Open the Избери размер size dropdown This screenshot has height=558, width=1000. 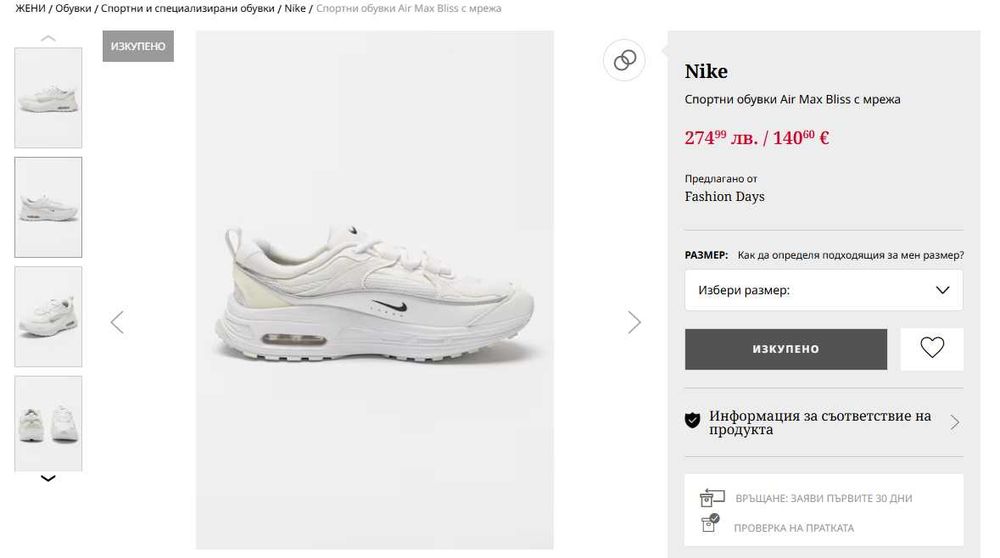click(824, 290)
